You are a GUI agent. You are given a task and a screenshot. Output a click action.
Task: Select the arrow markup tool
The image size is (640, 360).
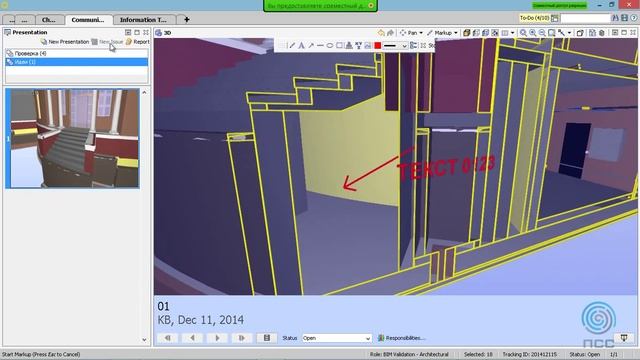pyautogui.click(x=311, y=46)
